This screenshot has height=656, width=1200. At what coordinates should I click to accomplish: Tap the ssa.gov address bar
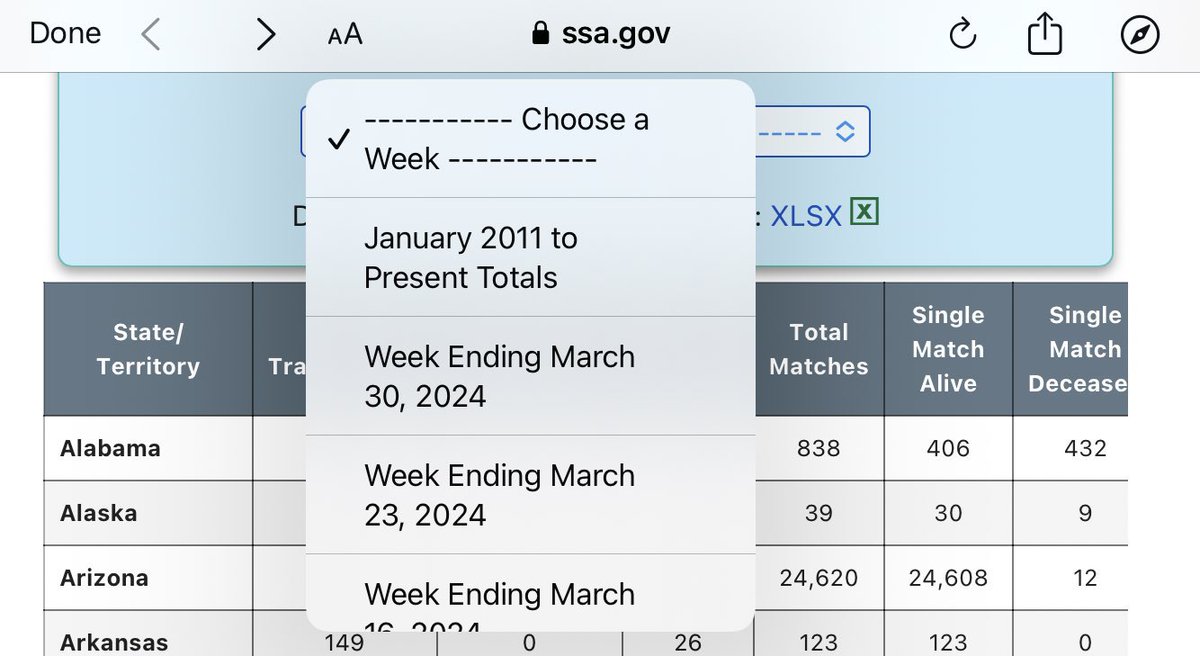point(600,35)
